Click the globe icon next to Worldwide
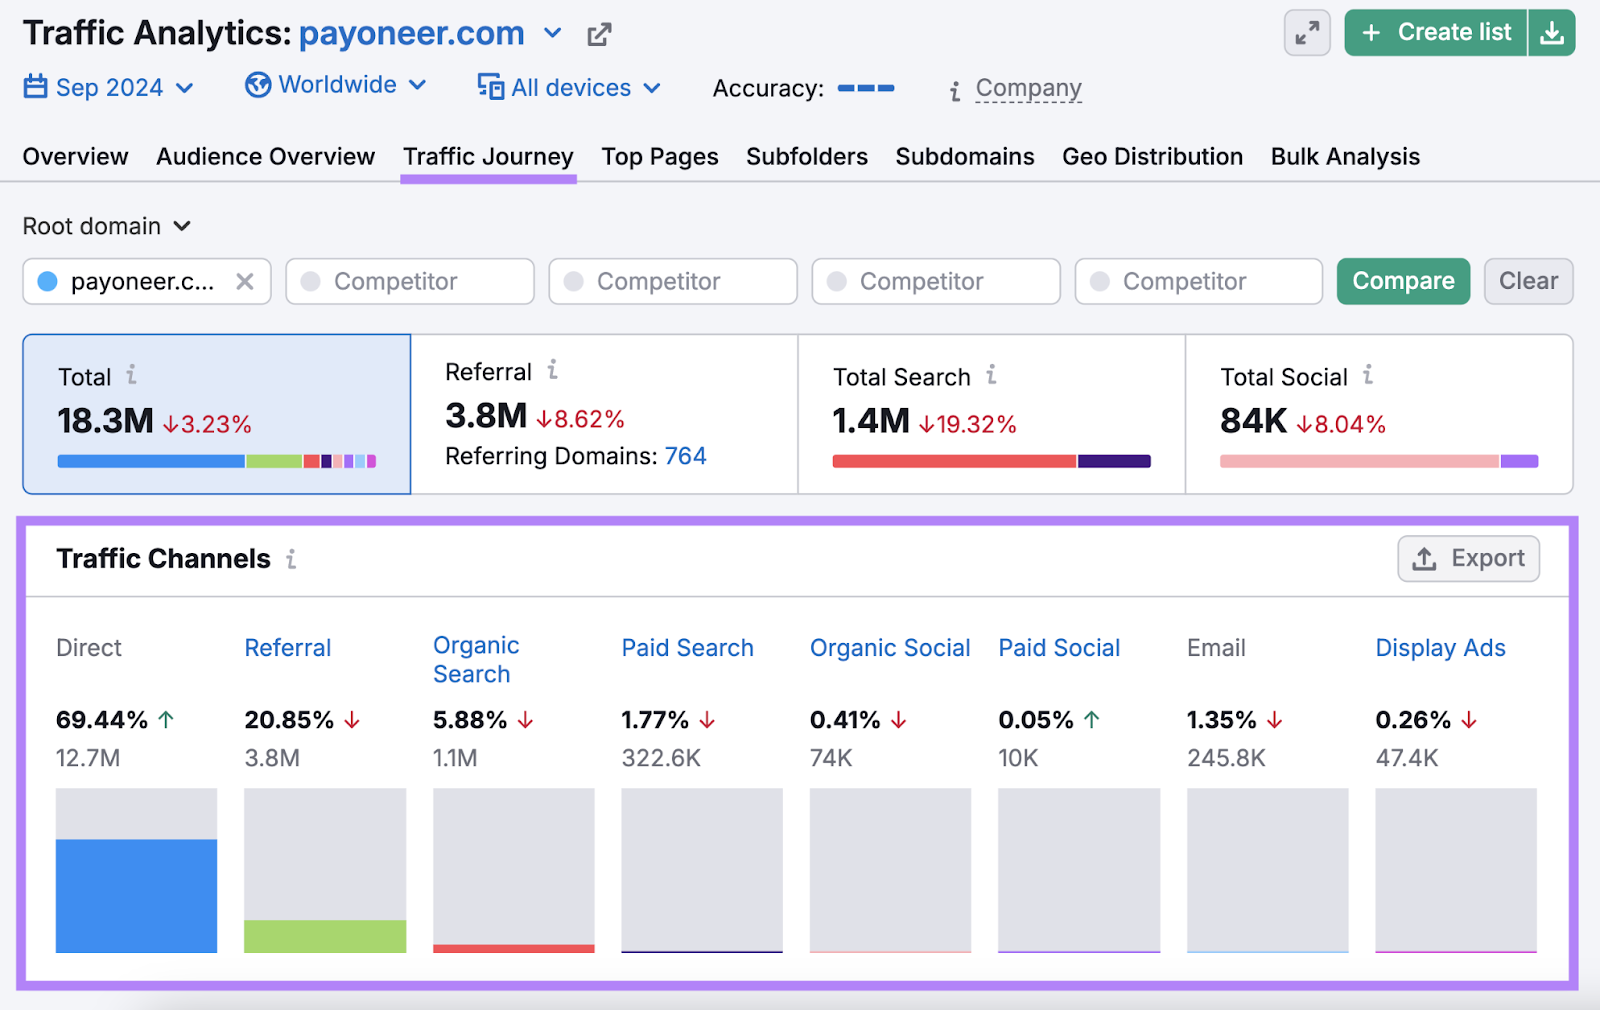This screenshot has height=1010, width=1600. 258,85
